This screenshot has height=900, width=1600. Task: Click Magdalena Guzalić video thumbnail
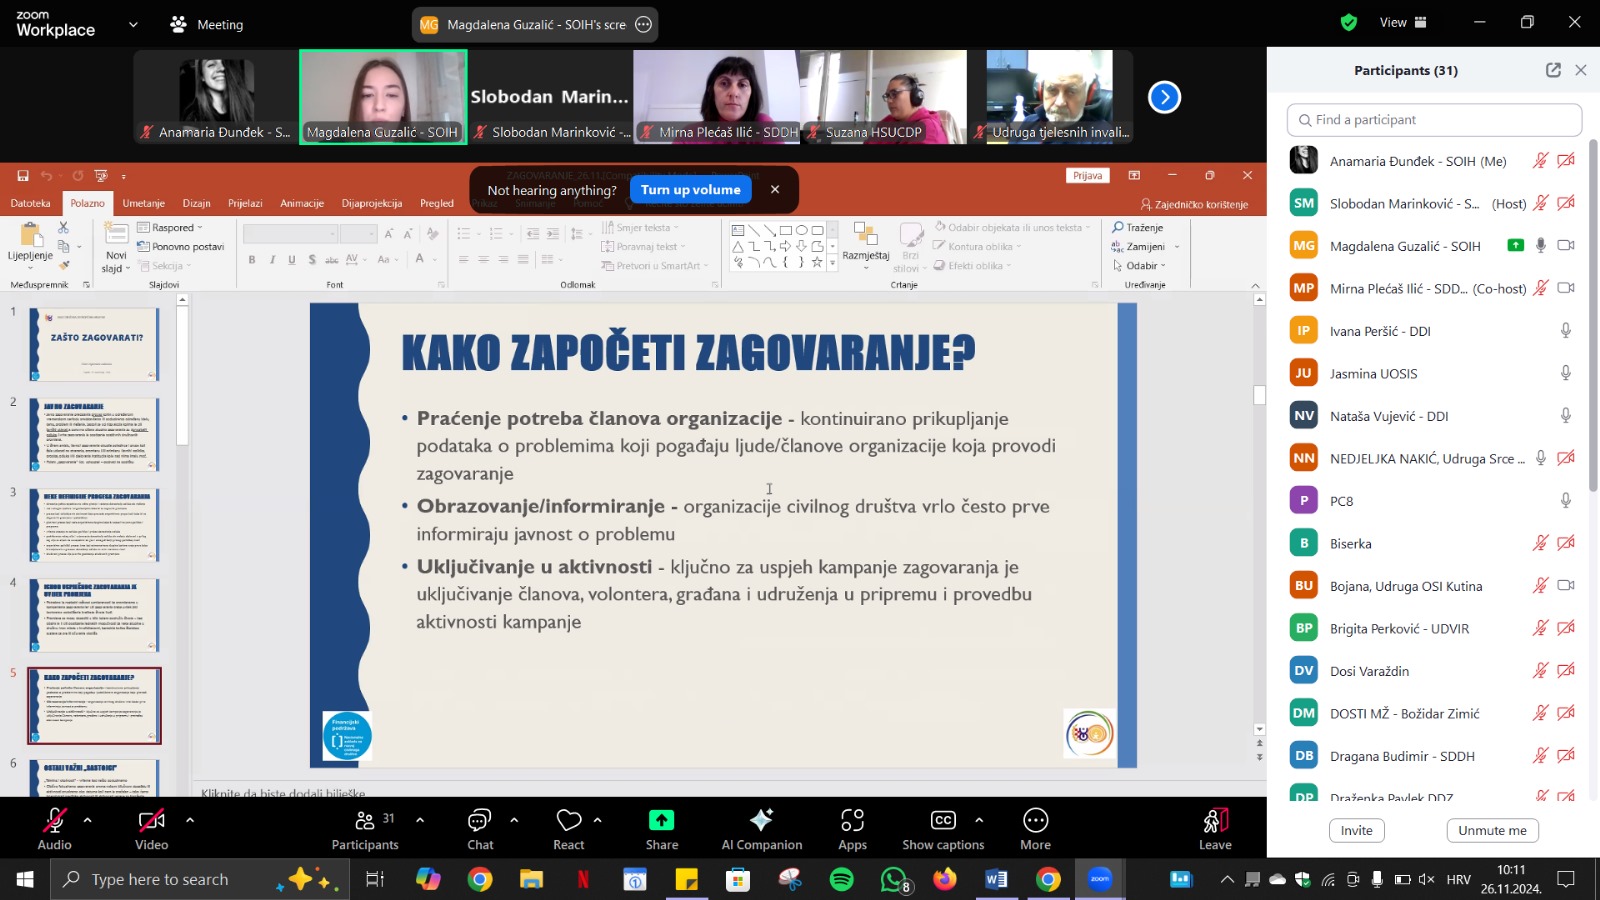point(383,97)
